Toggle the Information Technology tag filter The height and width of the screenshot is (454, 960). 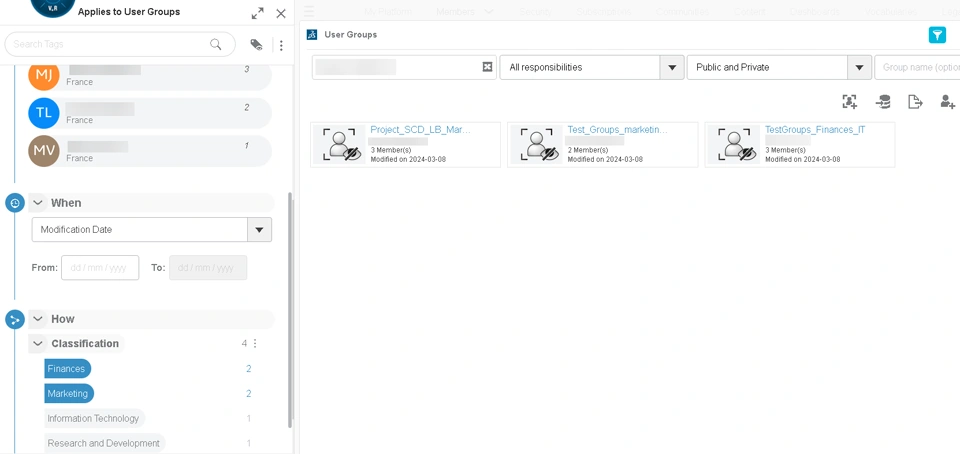pos(93,419)
